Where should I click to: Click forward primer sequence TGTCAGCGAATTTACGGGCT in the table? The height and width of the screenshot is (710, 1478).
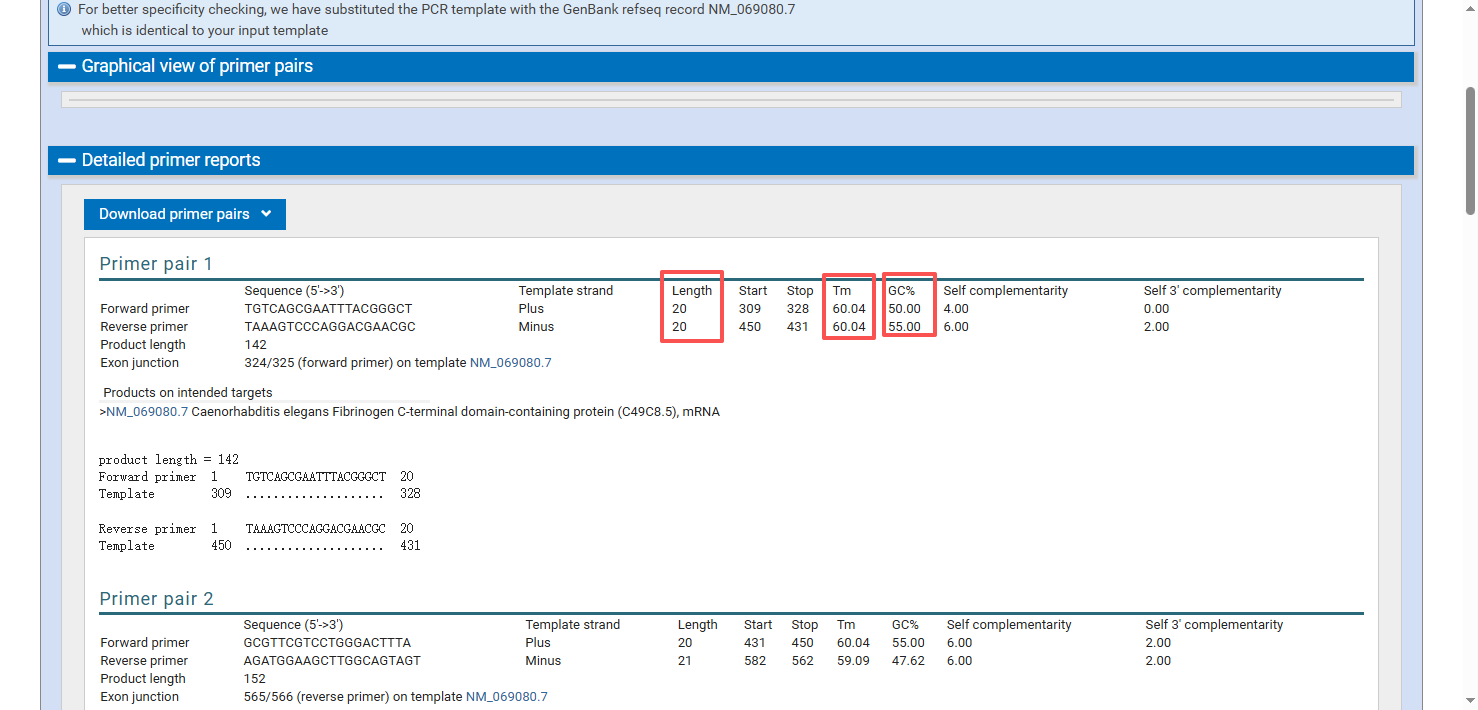point(328,309)
